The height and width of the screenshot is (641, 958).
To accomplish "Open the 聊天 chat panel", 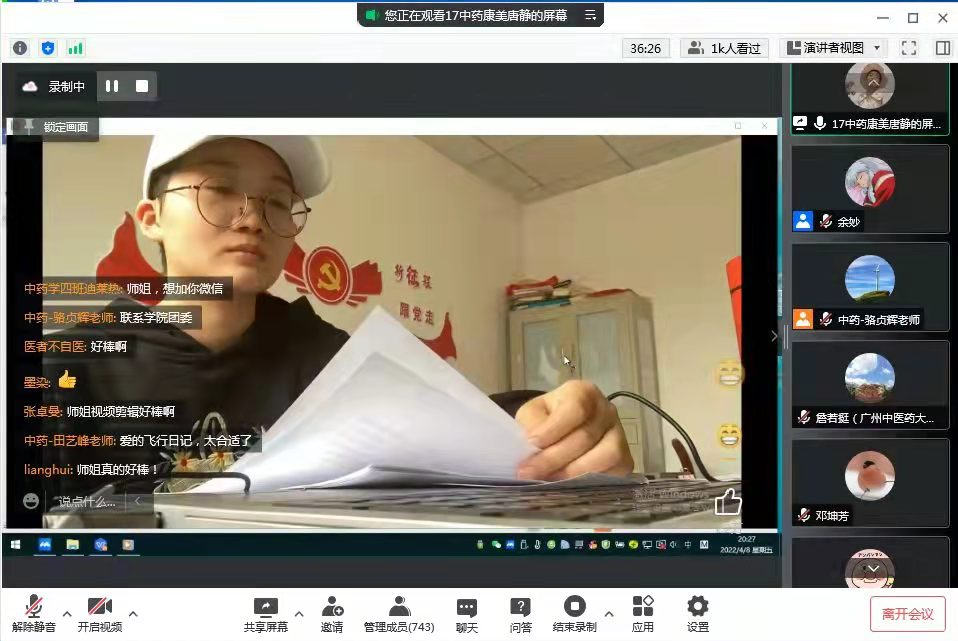I will point(466,613).
